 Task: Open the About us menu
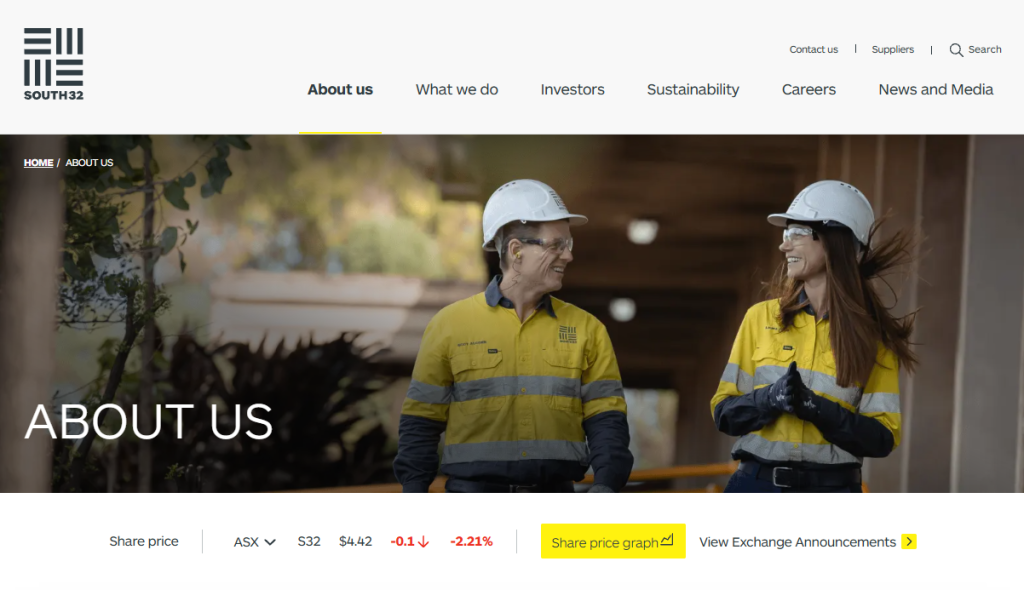click(340, 90)
